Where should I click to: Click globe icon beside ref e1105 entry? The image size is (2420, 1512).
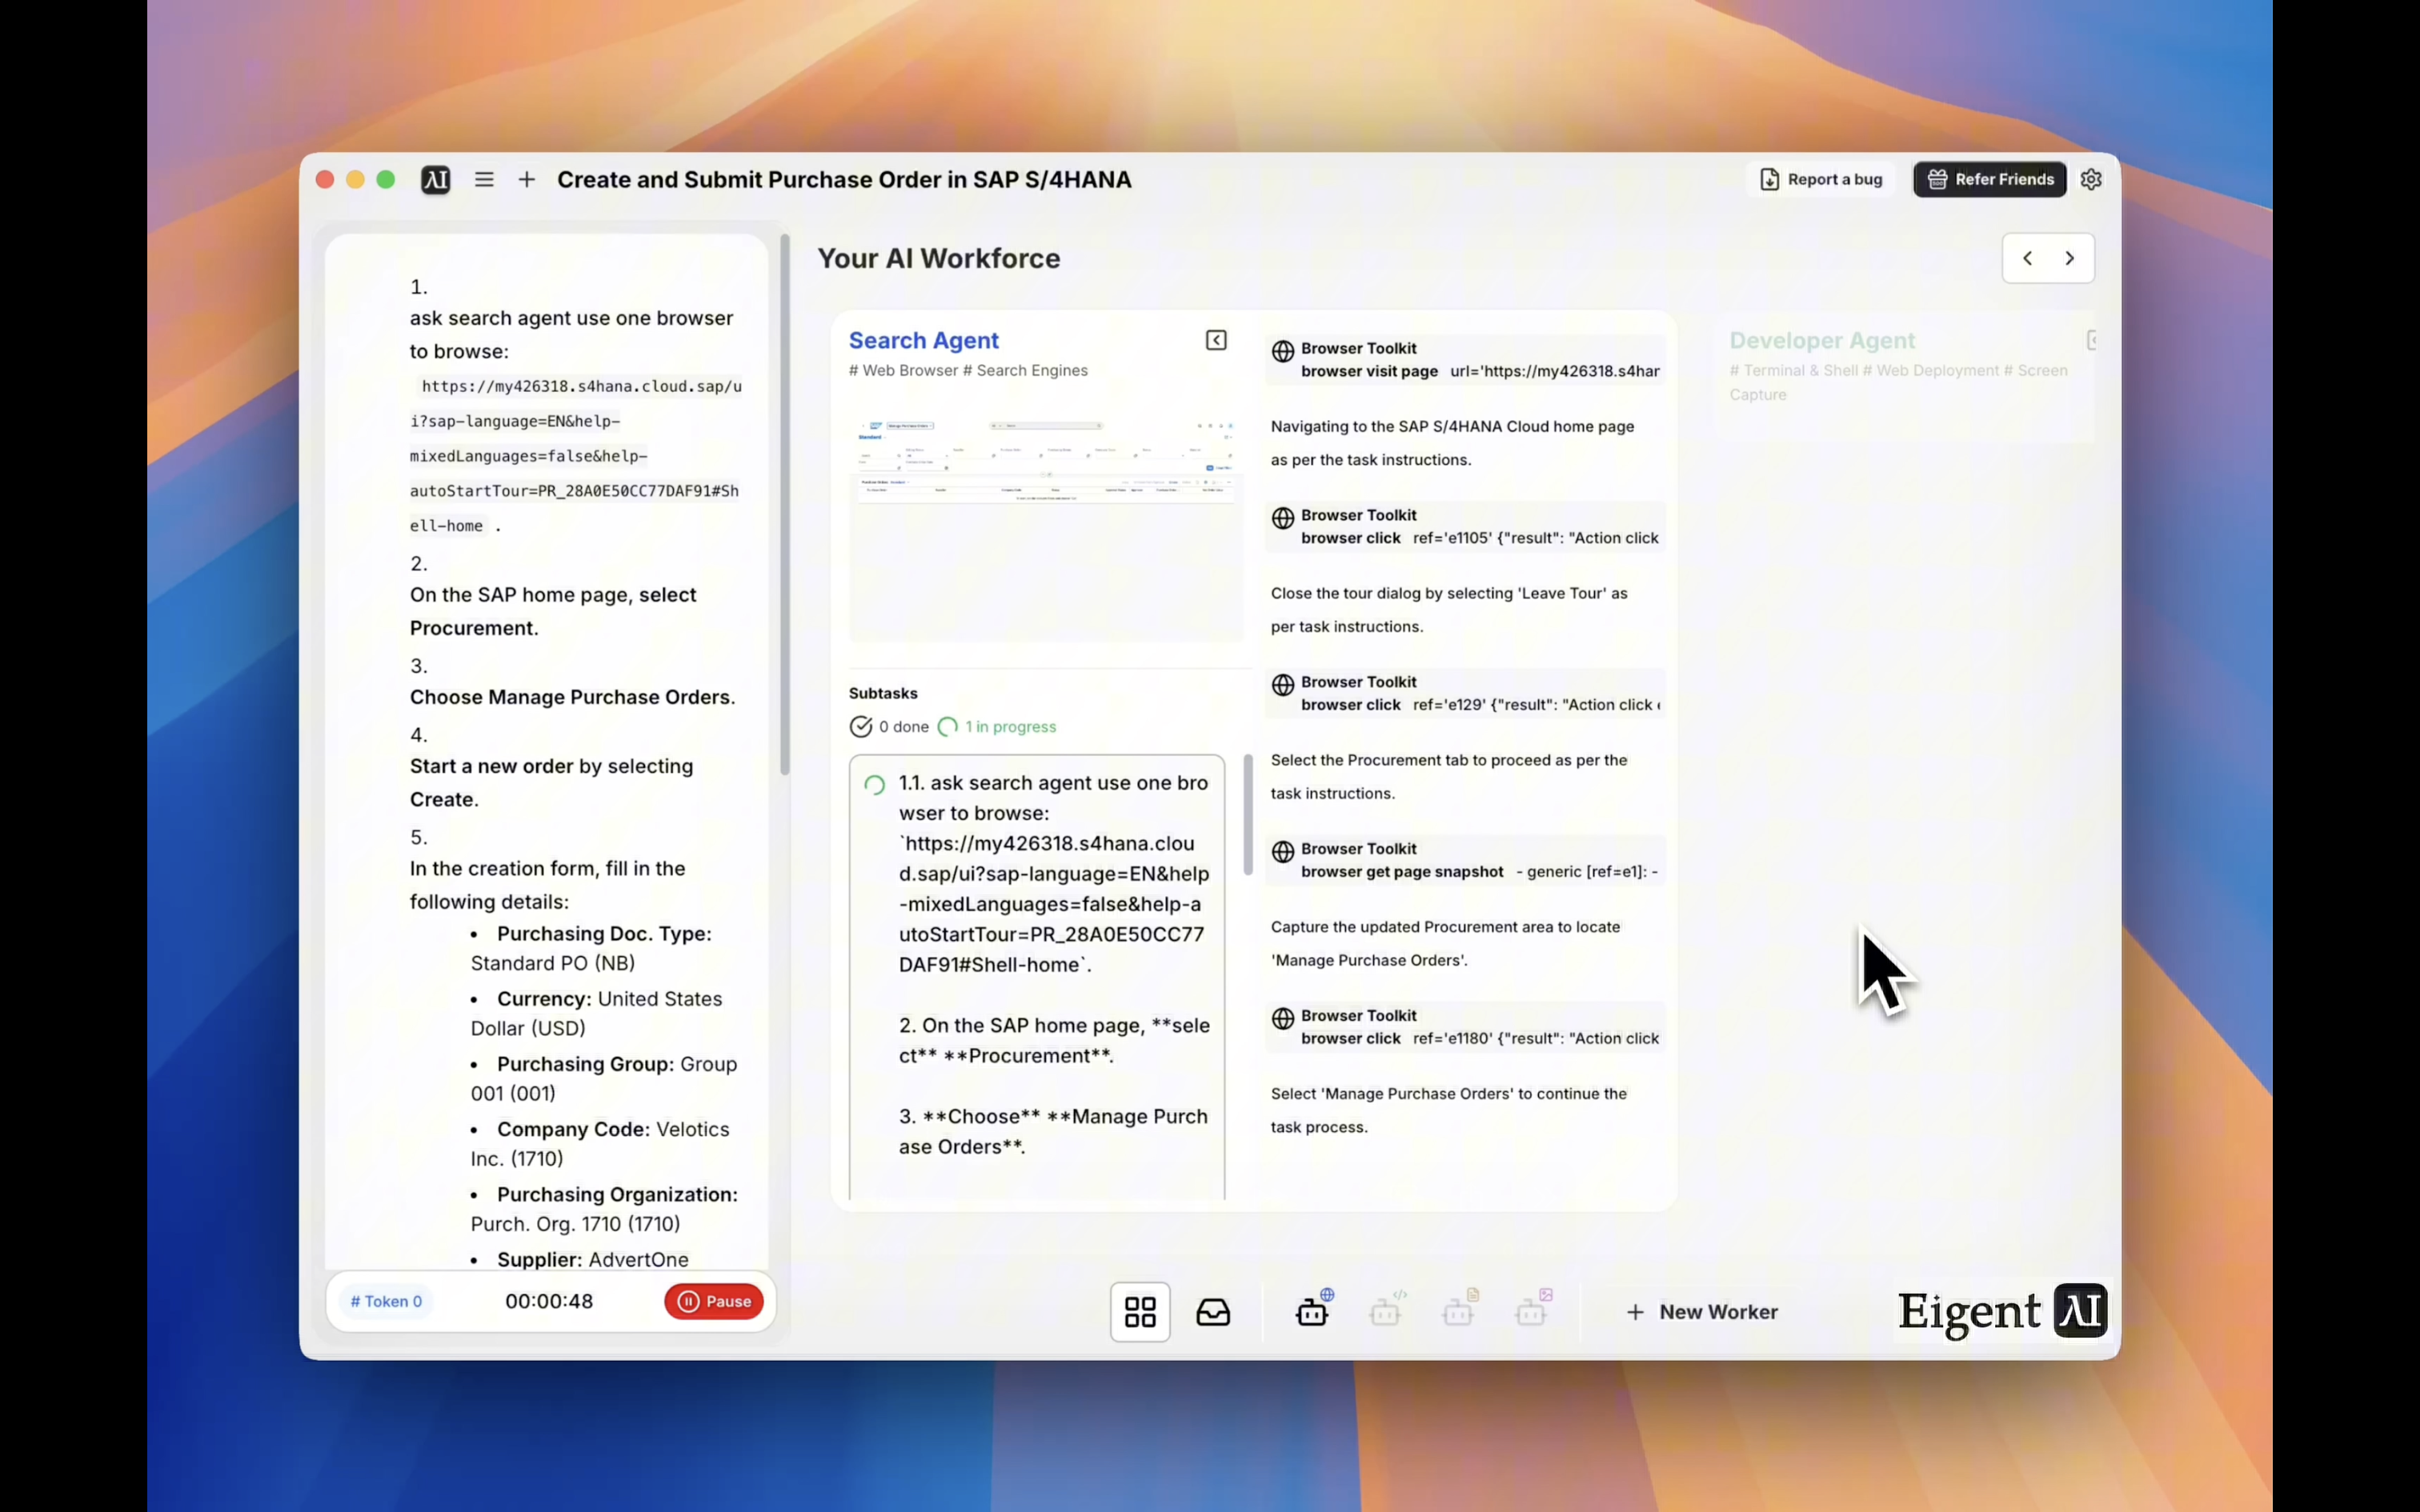(x=1283, y=518)
